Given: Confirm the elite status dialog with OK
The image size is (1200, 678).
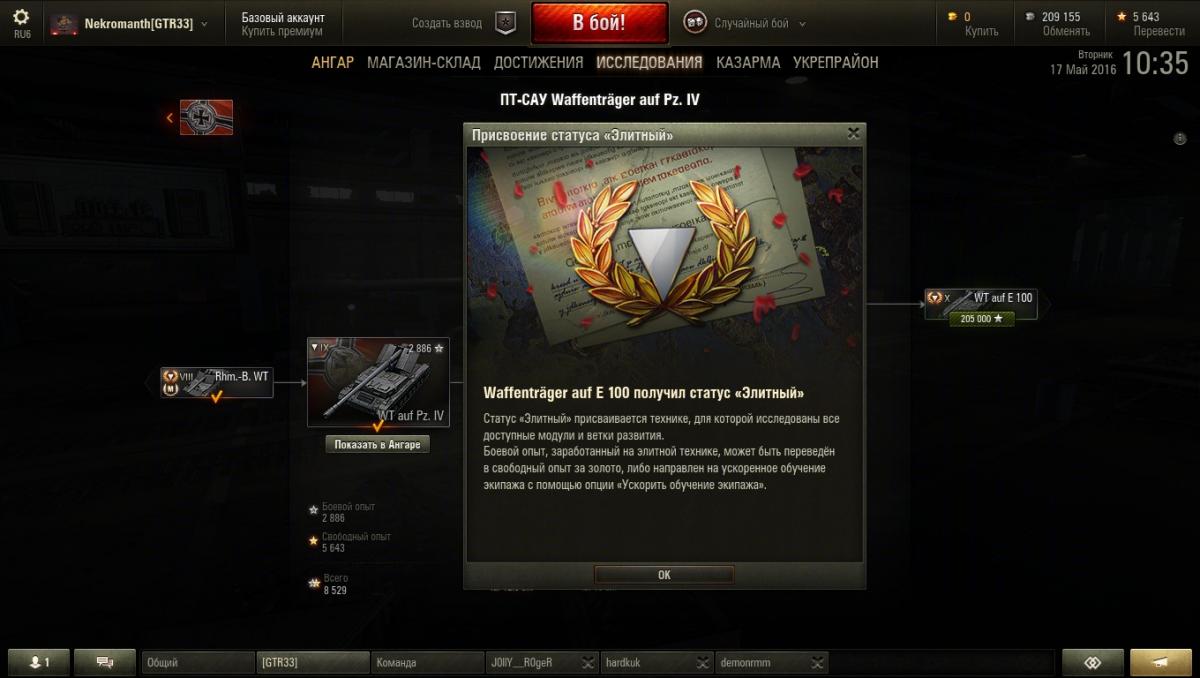Looking at the screenshot, I should point(664,575).
